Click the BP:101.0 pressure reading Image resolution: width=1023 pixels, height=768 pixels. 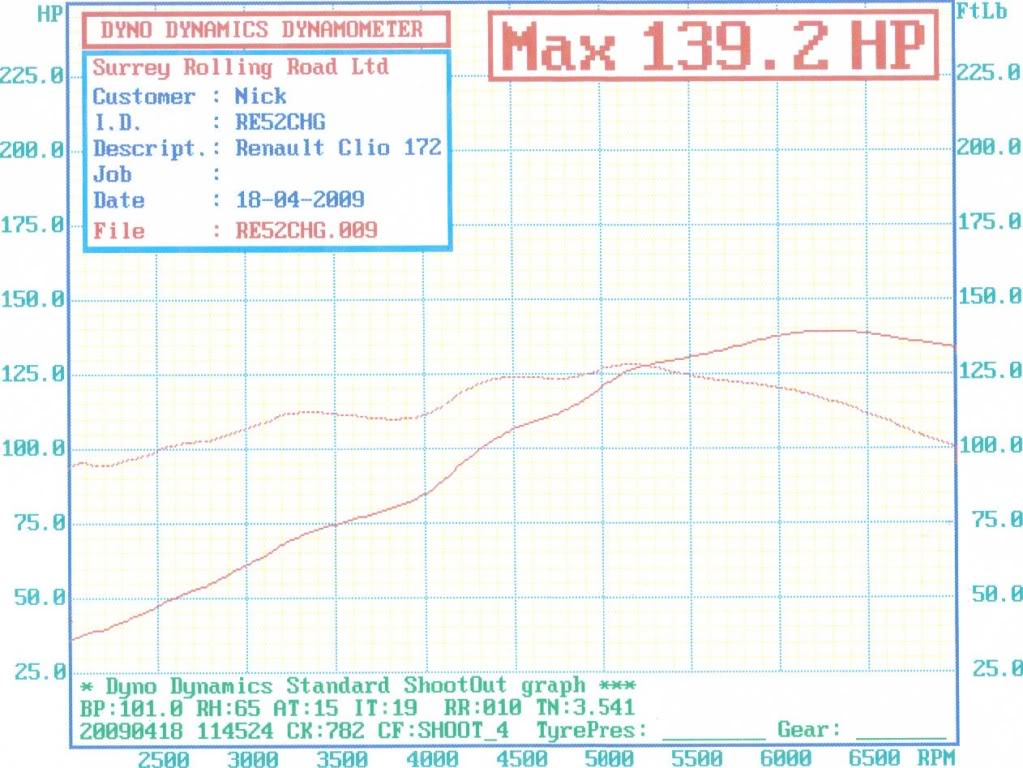pos(122,709)
